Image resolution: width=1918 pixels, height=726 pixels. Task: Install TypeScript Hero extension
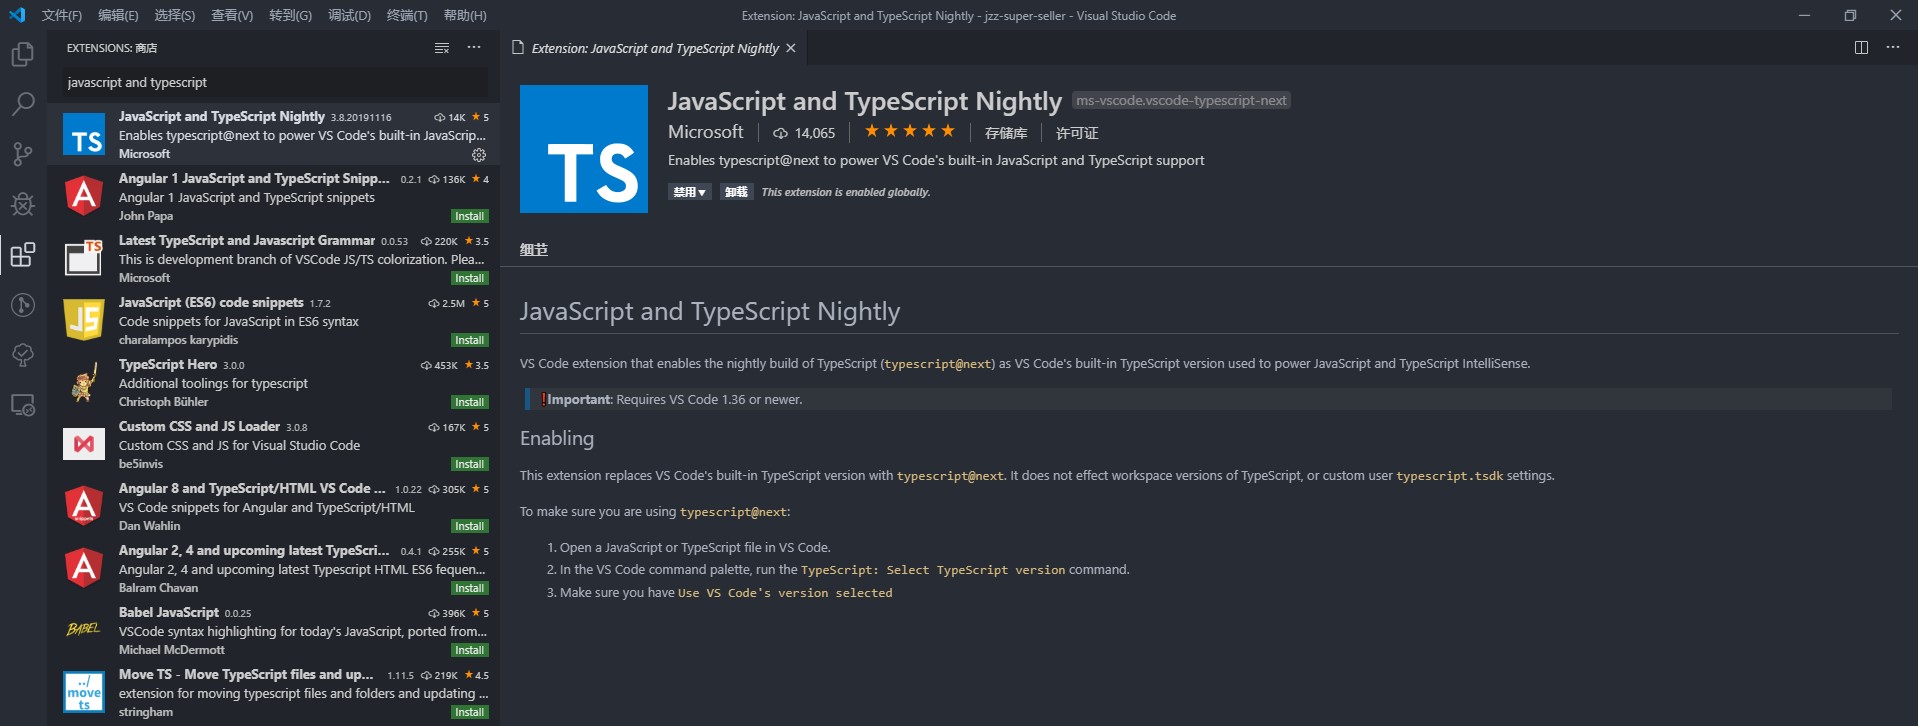pos(469,402)
